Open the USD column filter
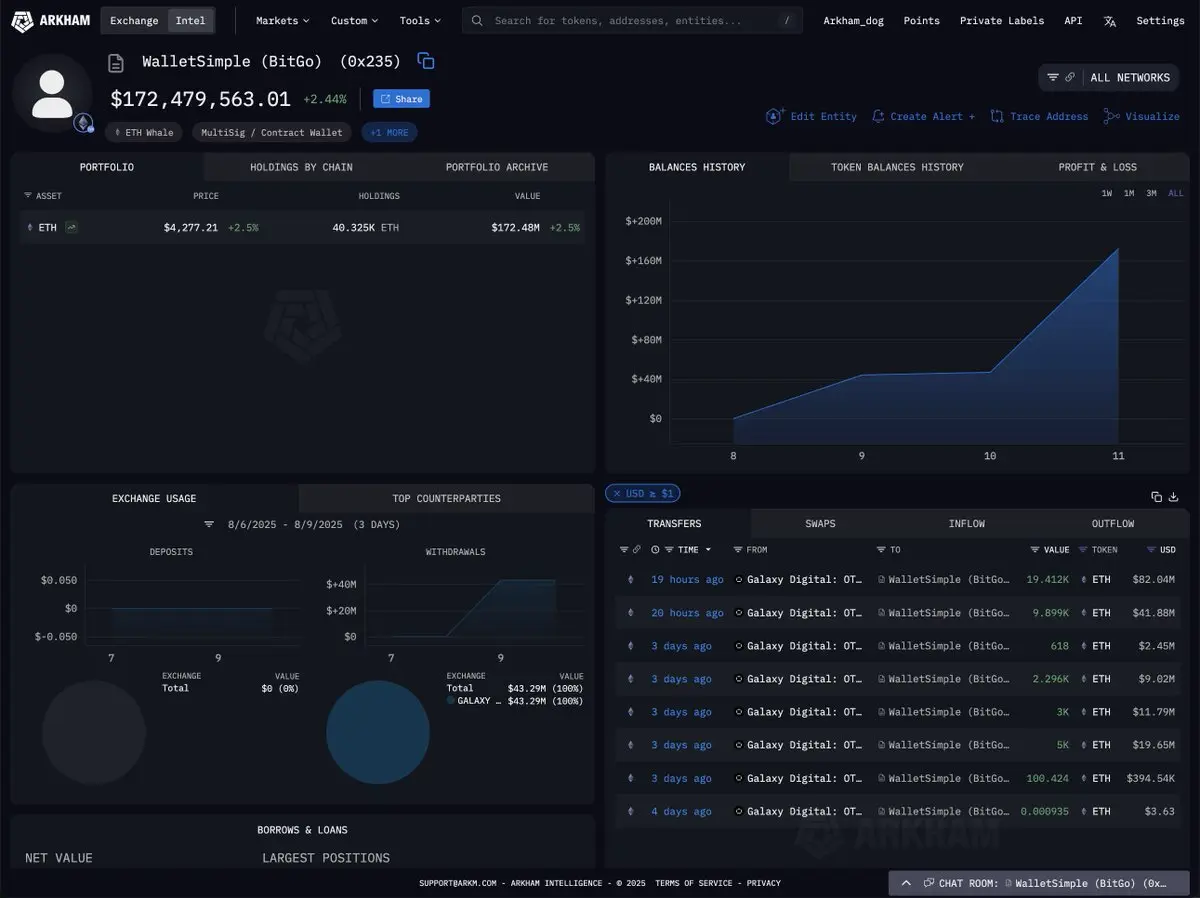 coord(1152,550)
